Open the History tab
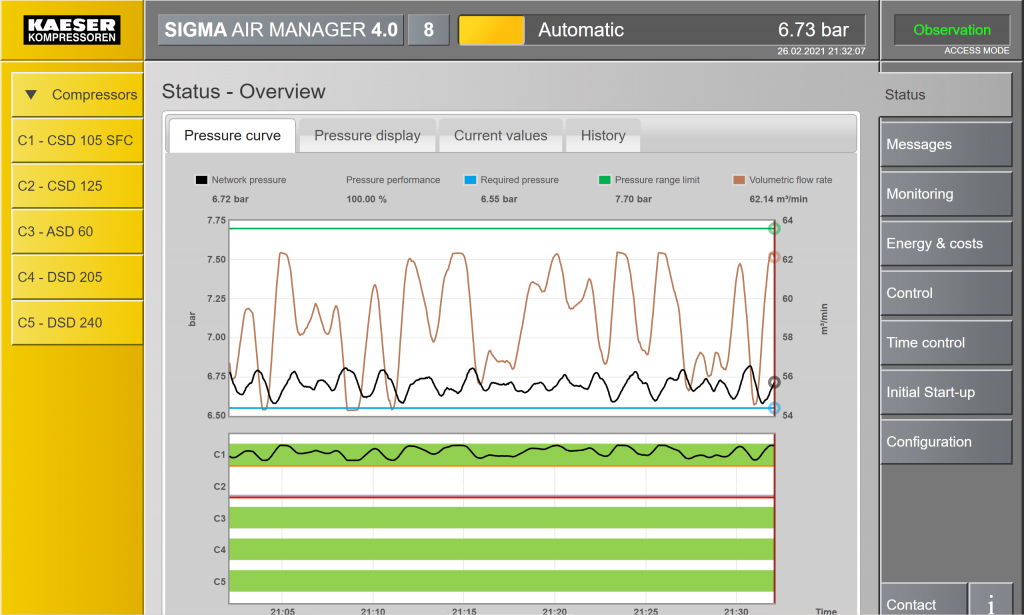 tap(602, 136)
